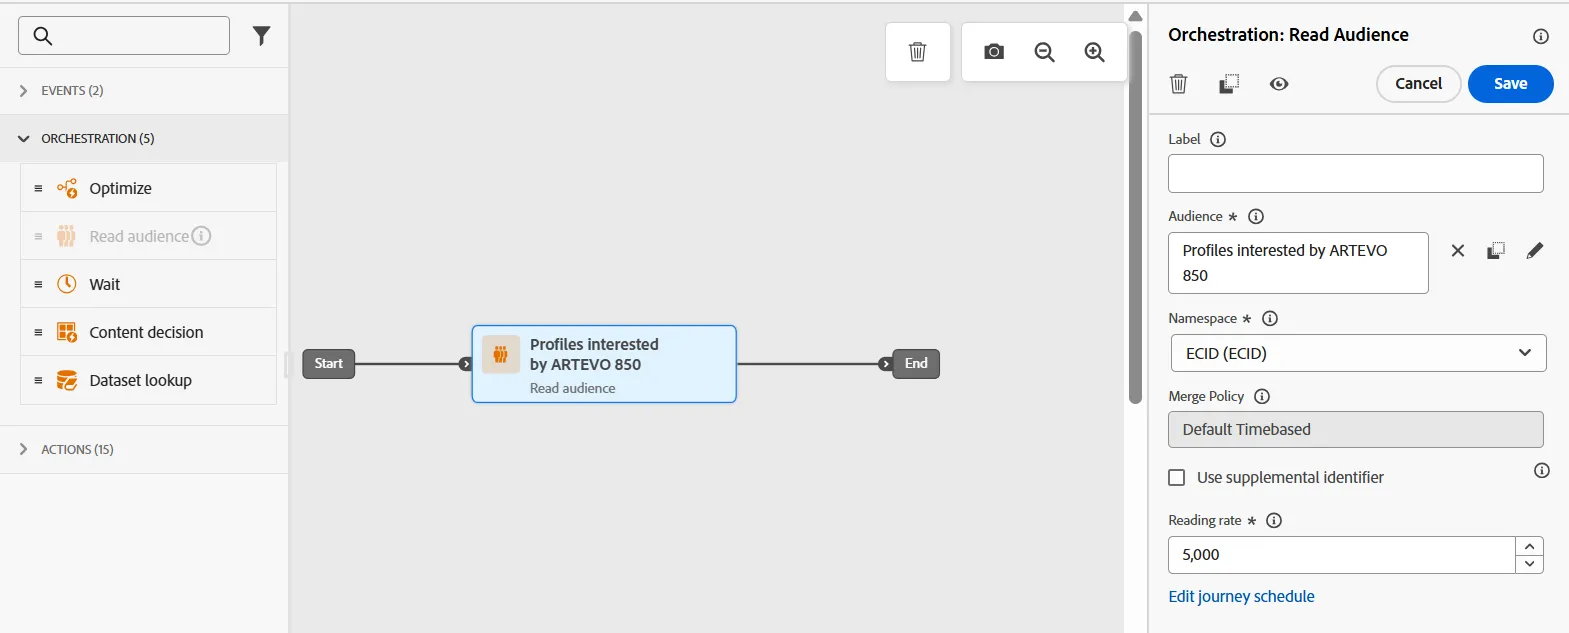Select the Wait activity in the palette

148,284
